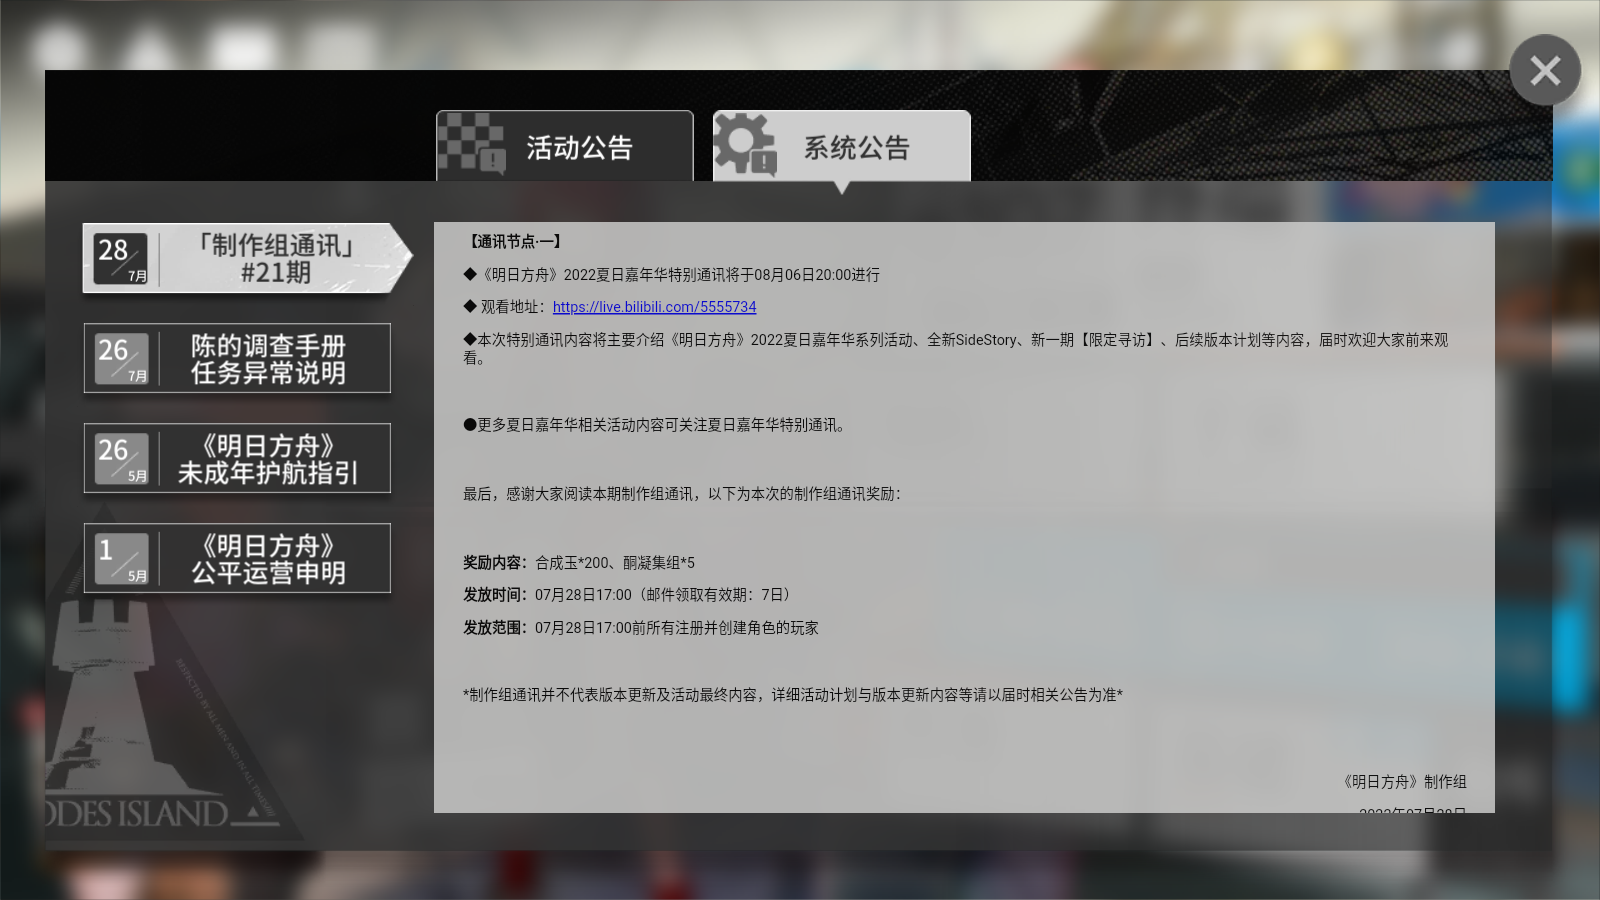The image size is (1600, 900).
Task: Close the announcement window with X button
Action: 1545,70
